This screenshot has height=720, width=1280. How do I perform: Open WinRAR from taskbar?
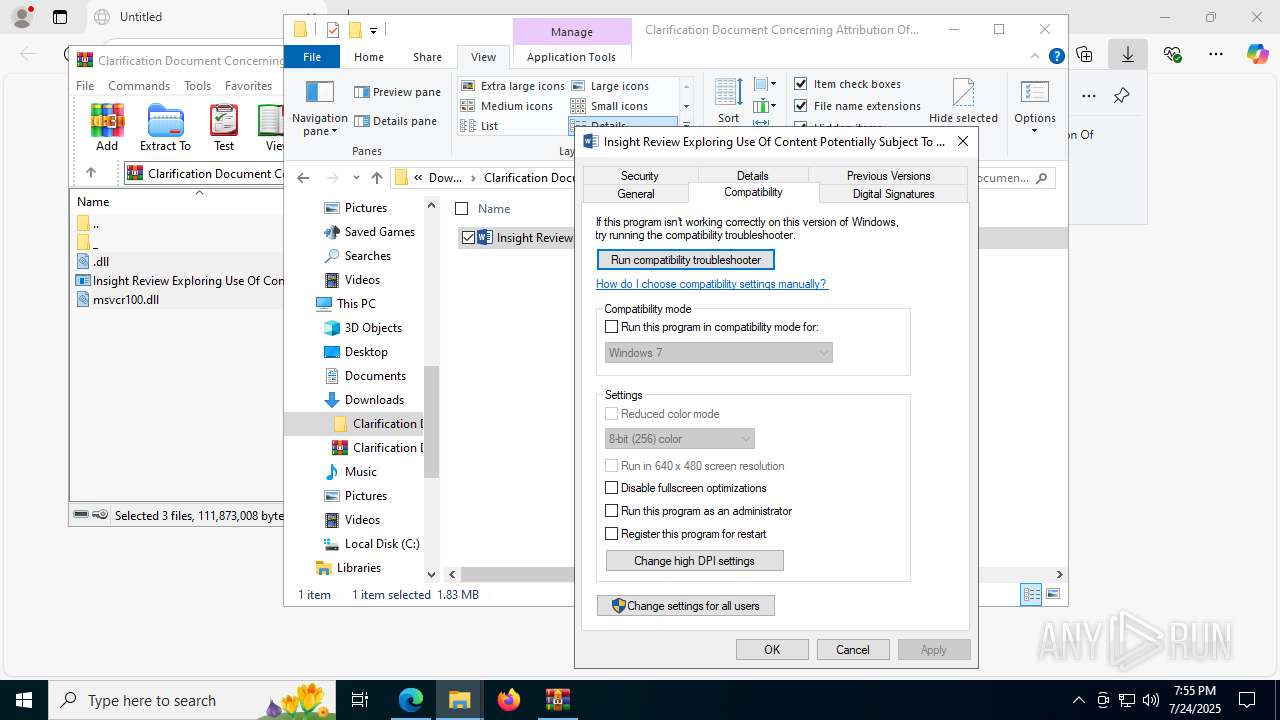[558, 700]
